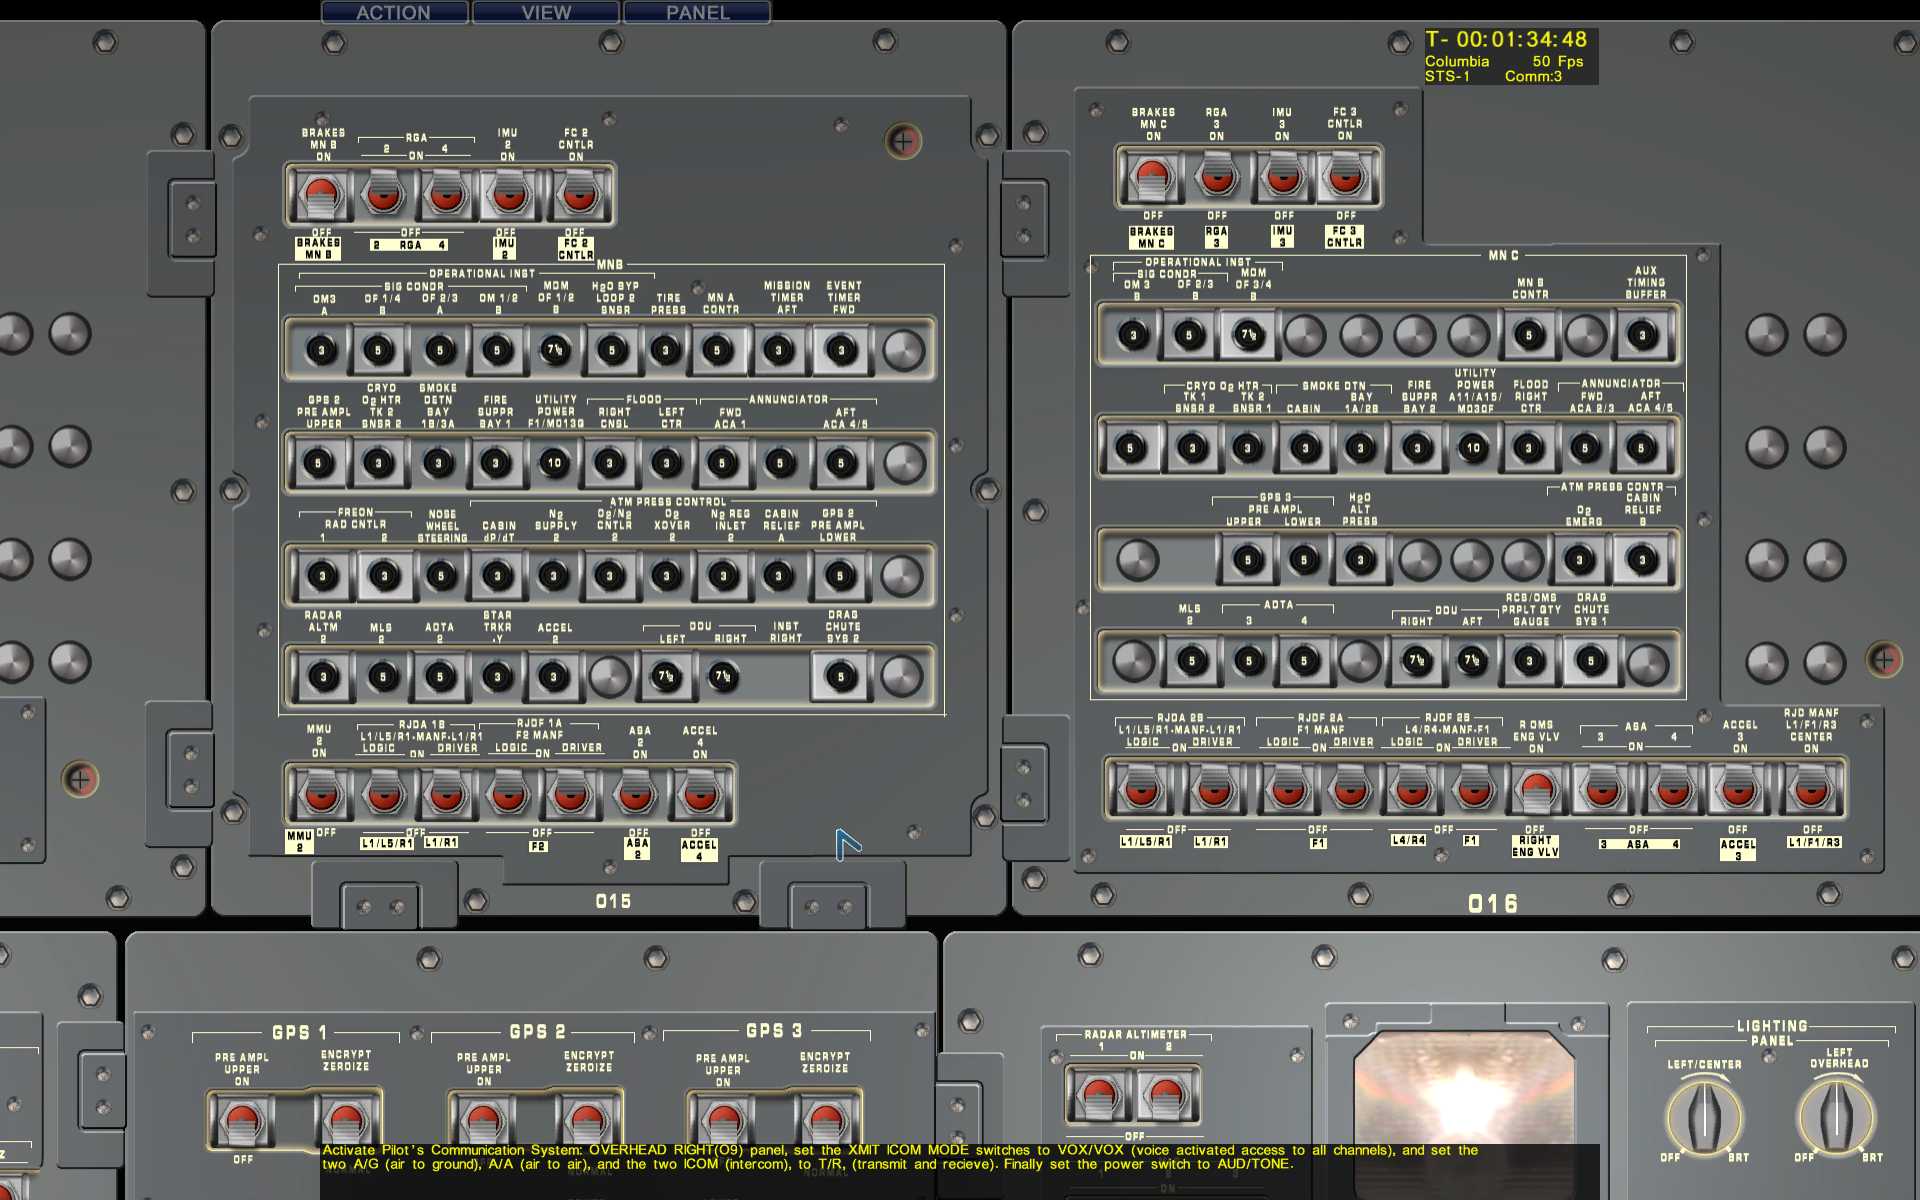Image resolution: width=1920 pixels, height=1200 pixels.
Task: Flip the IMU 2 toggle switch
Action: point(508,195)
